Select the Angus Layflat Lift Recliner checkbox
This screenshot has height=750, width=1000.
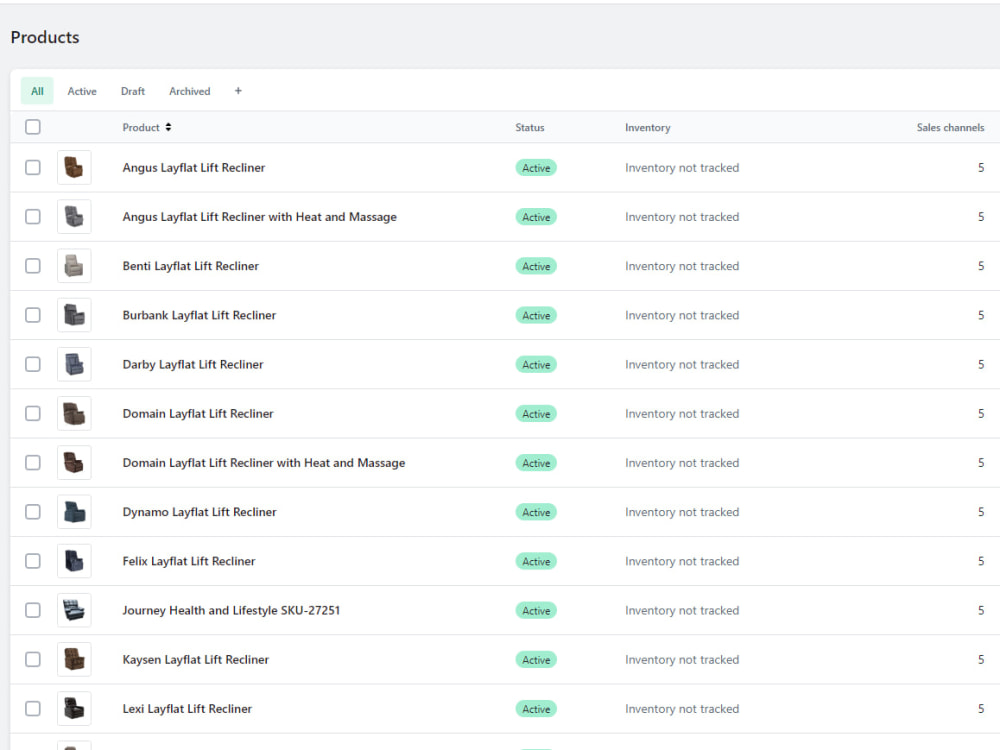(x=33, y=168)
